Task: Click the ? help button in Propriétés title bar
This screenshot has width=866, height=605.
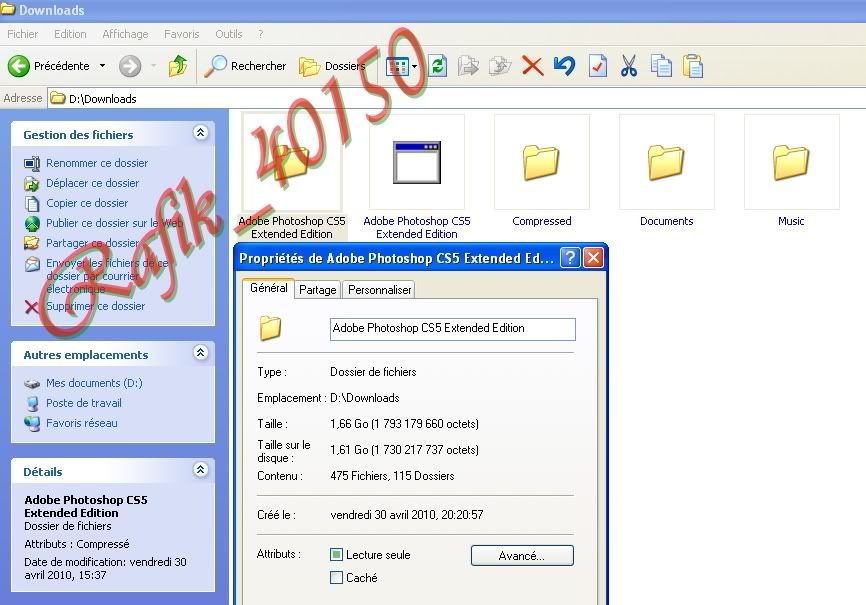Action: click(x=570, y=257)
